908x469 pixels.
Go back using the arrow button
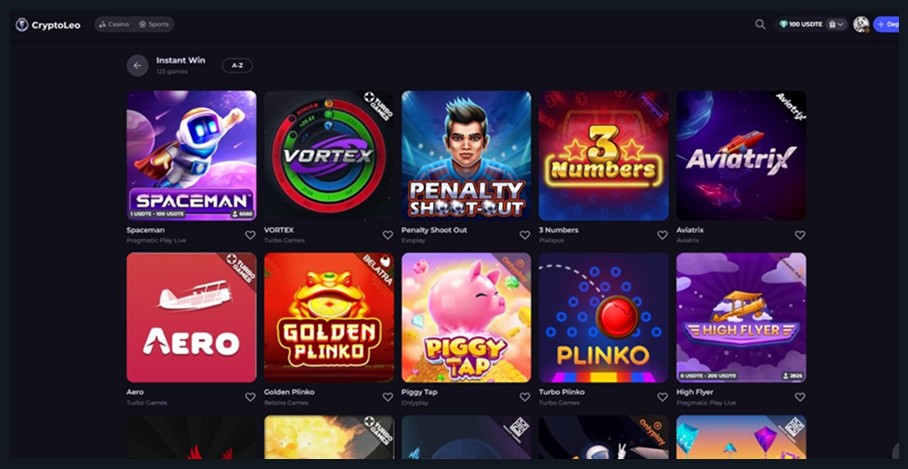click(137, 65)
